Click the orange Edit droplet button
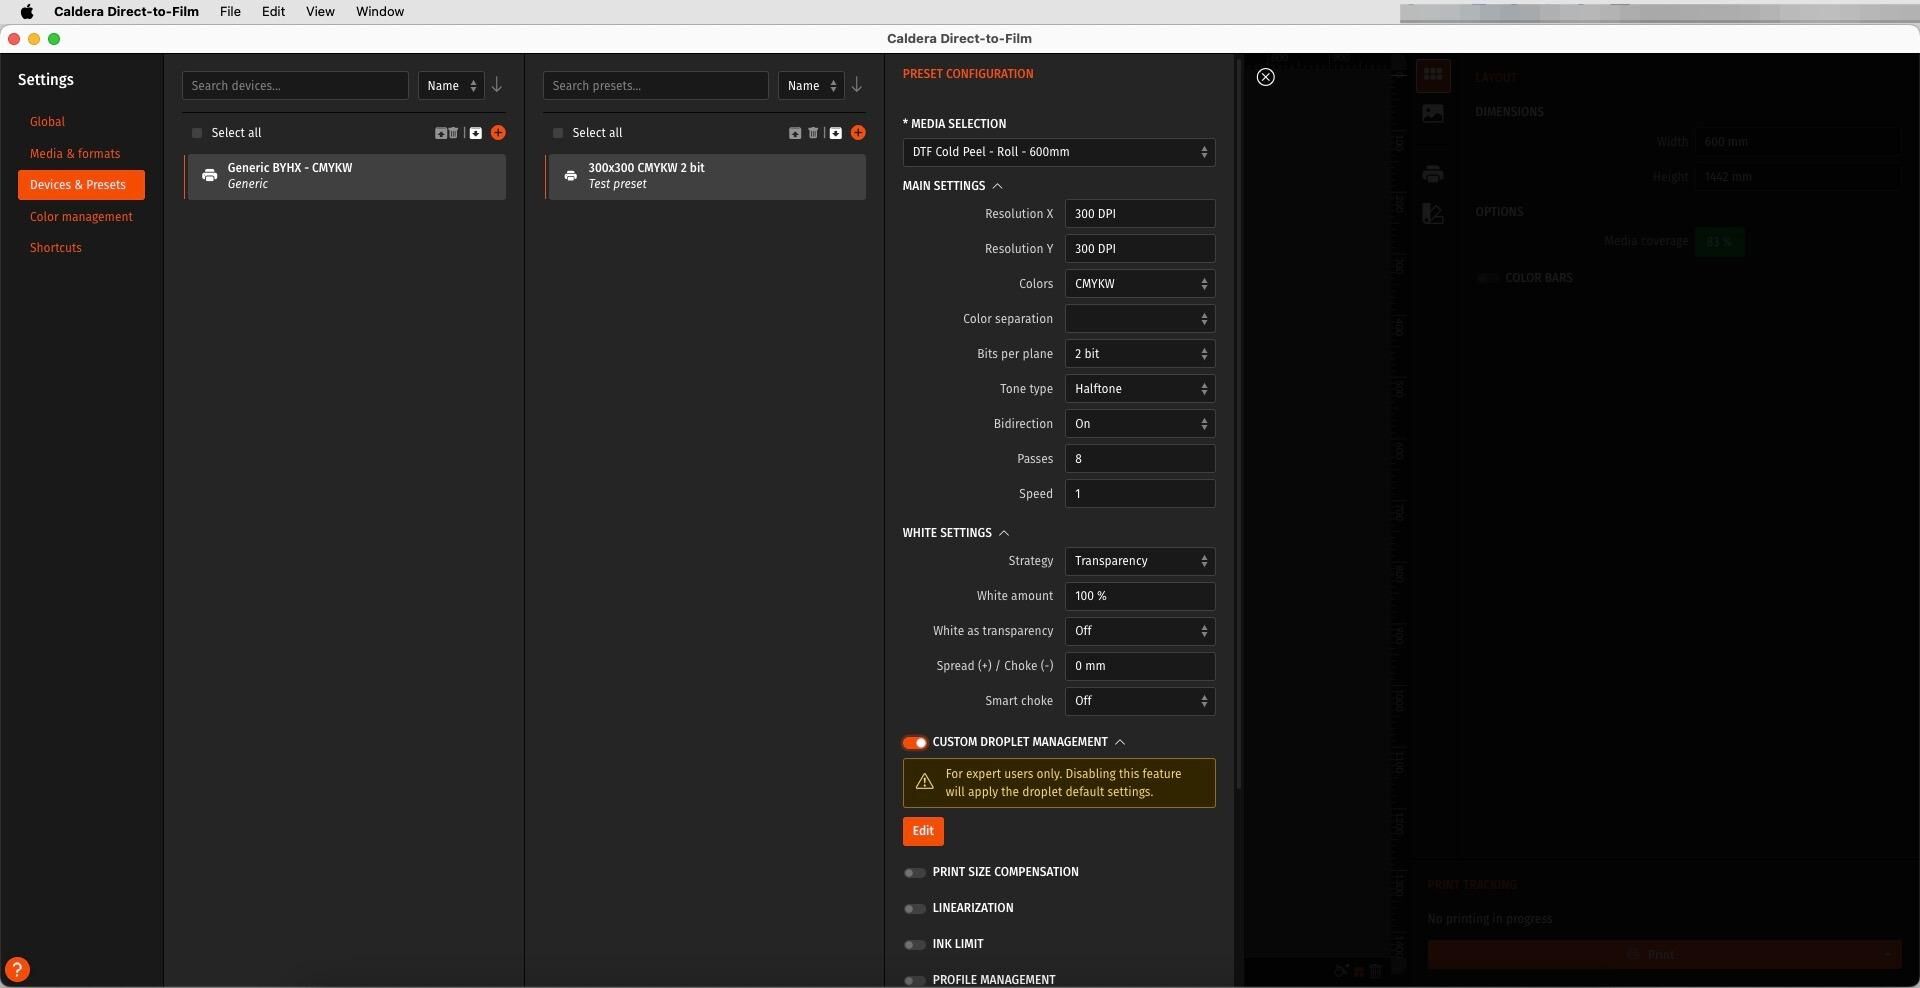Image resolution: width=1920 pixels, height=988 pixels. (x=922, y=831)
